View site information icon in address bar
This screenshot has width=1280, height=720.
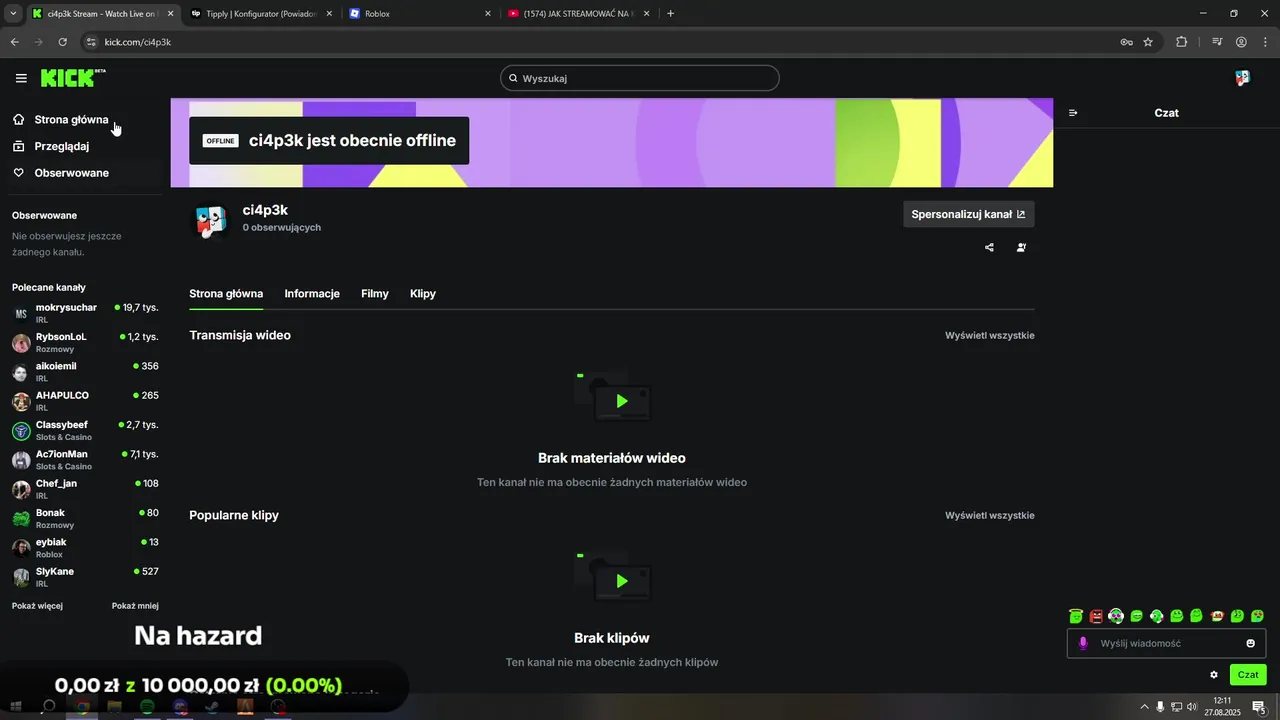click(x=91, y=42)
